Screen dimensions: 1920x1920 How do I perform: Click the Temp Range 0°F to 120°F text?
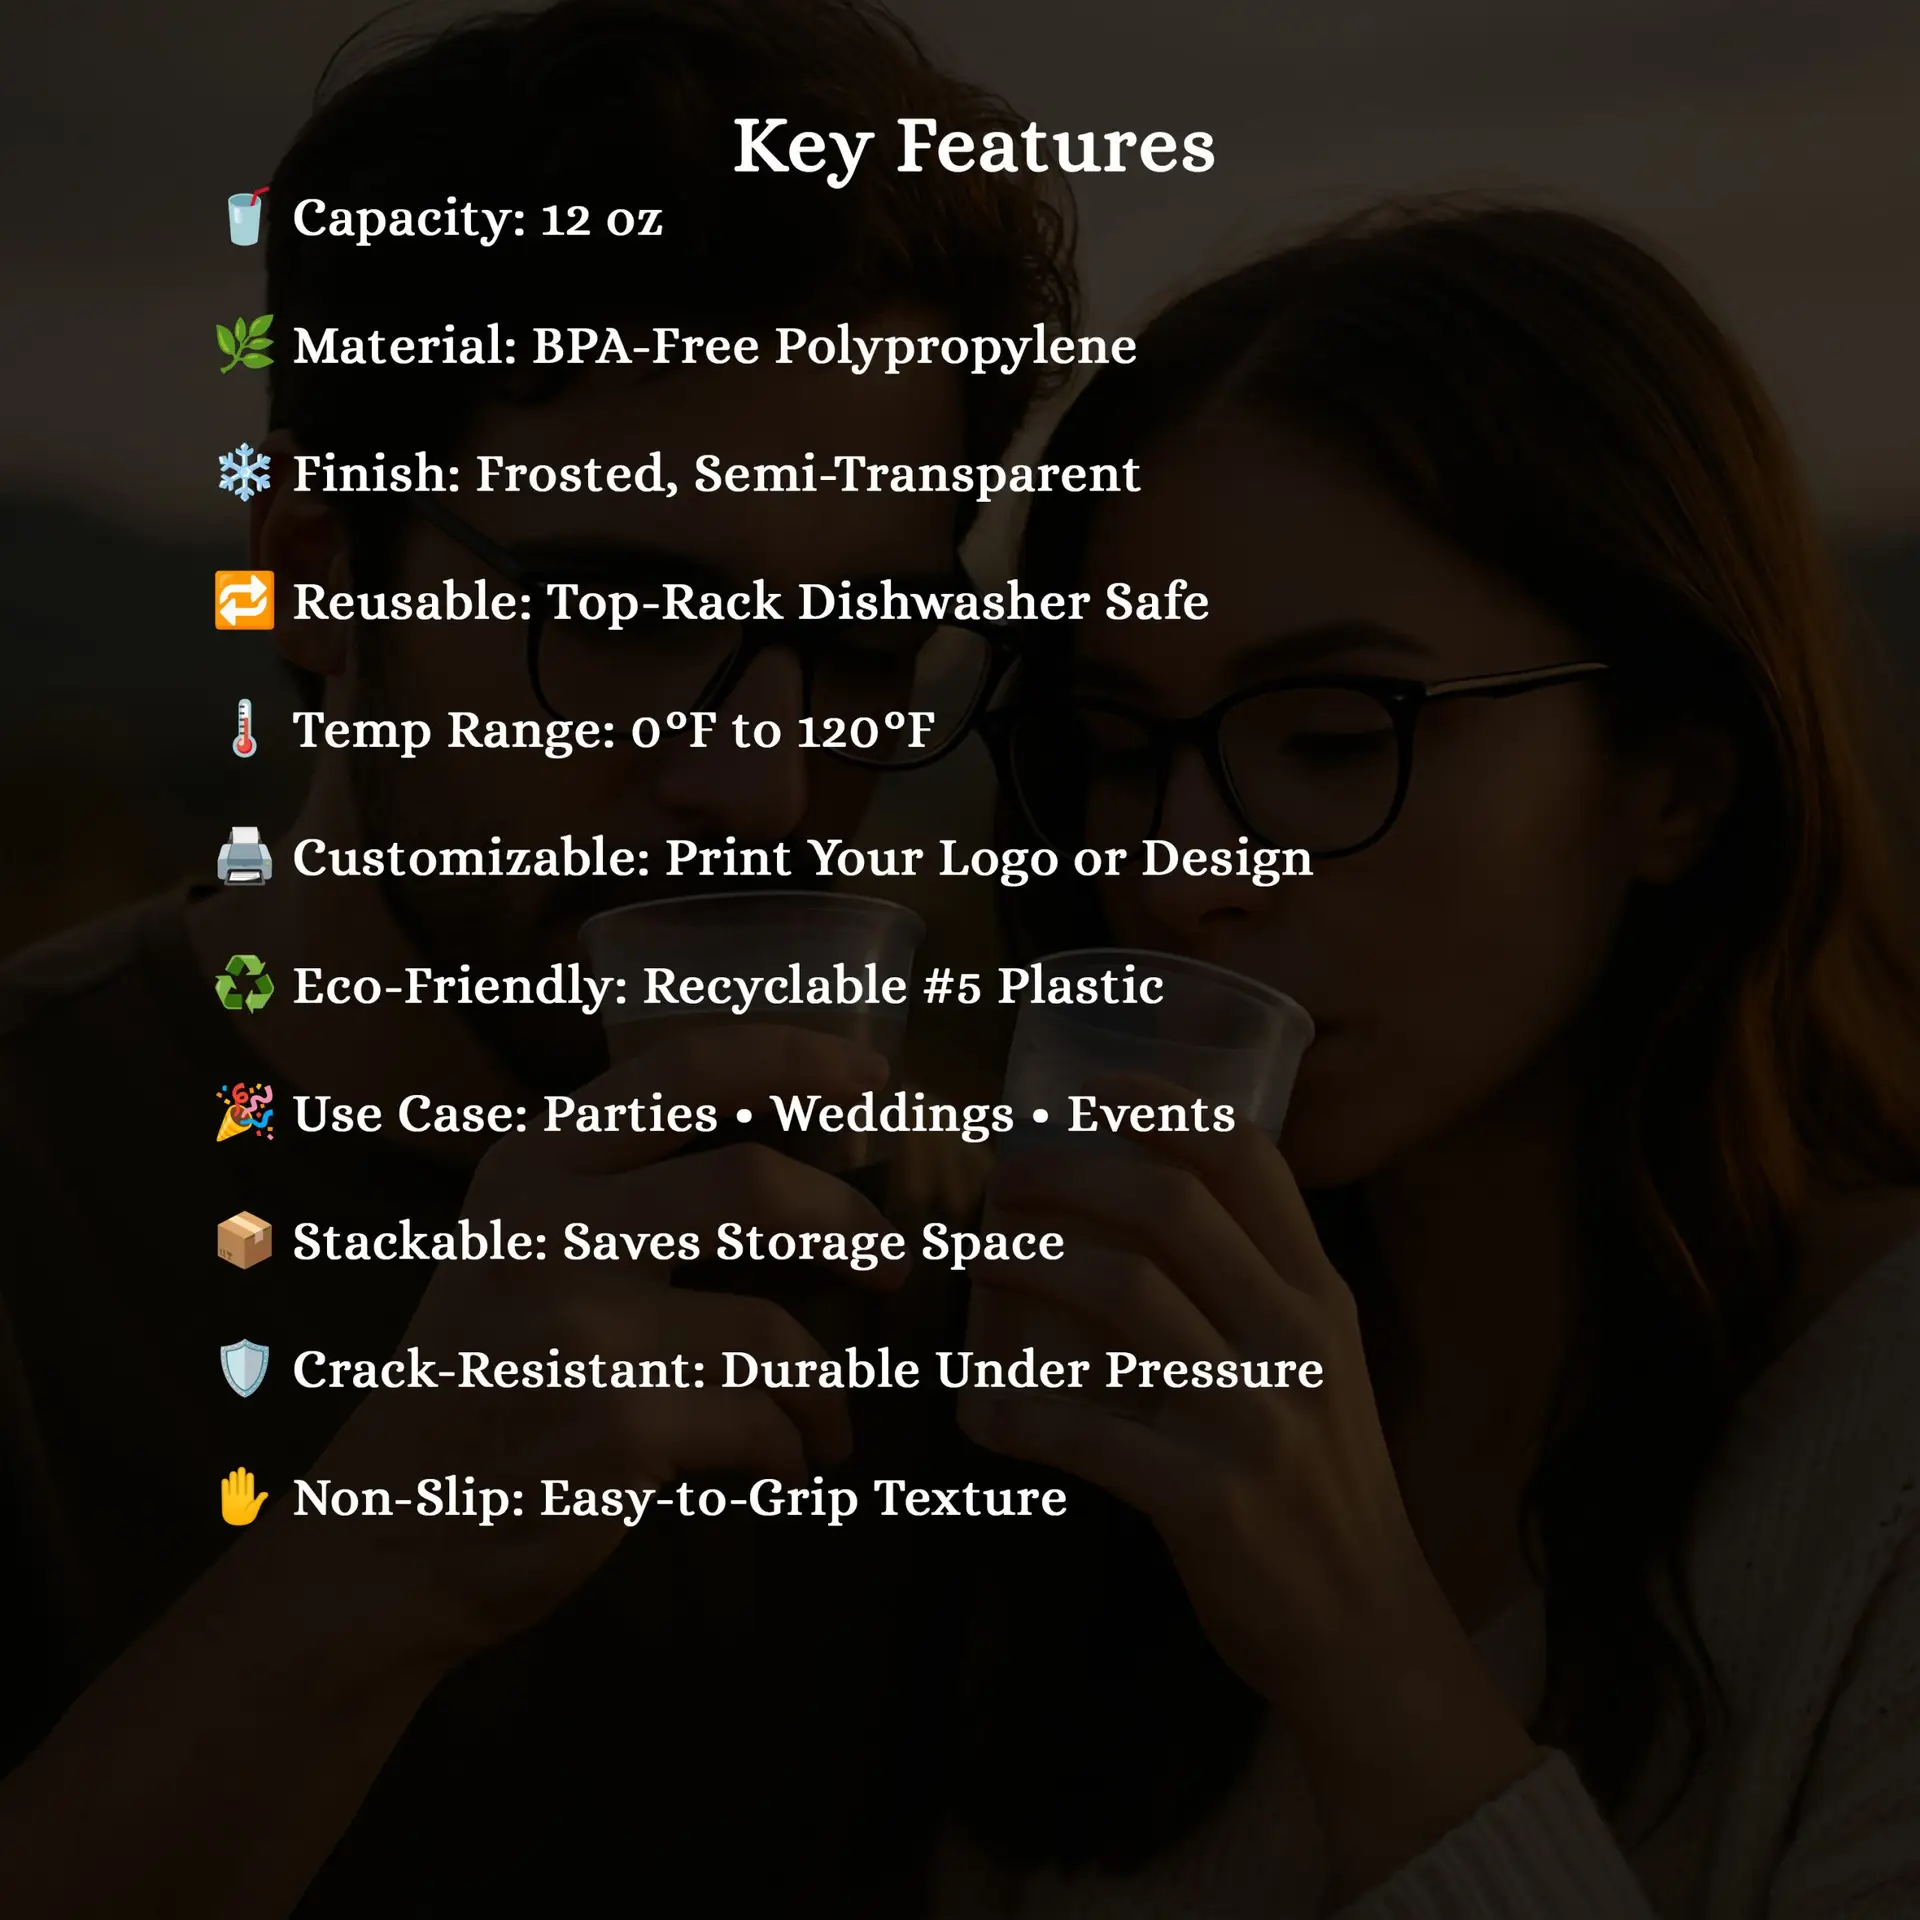pos(613,731)
